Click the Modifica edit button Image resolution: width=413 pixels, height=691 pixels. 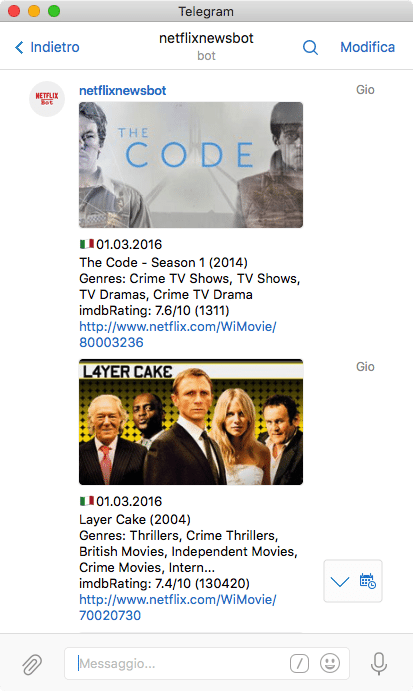(367, 47)
